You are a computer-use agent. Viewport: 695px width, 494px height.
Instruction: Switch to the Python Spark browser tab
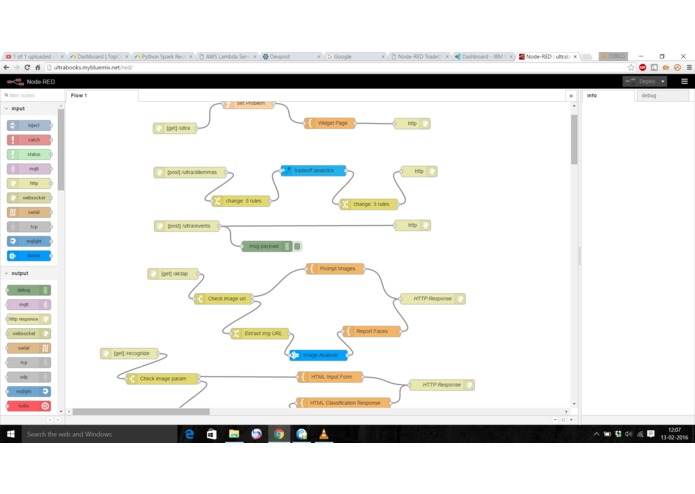(163, 57)
